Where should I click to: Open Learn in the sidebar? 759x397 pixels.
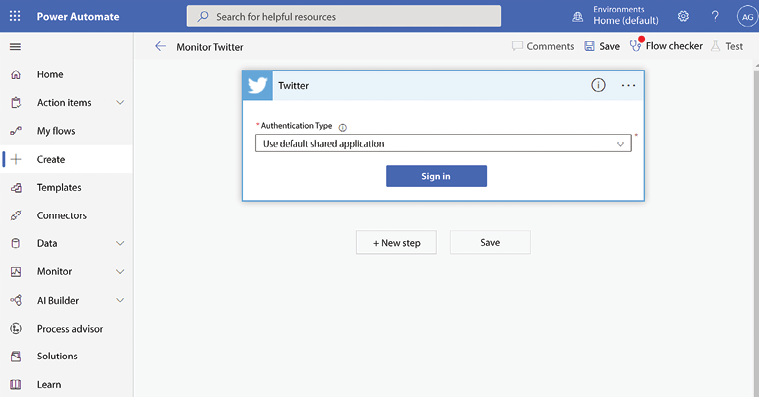point(49,384)
